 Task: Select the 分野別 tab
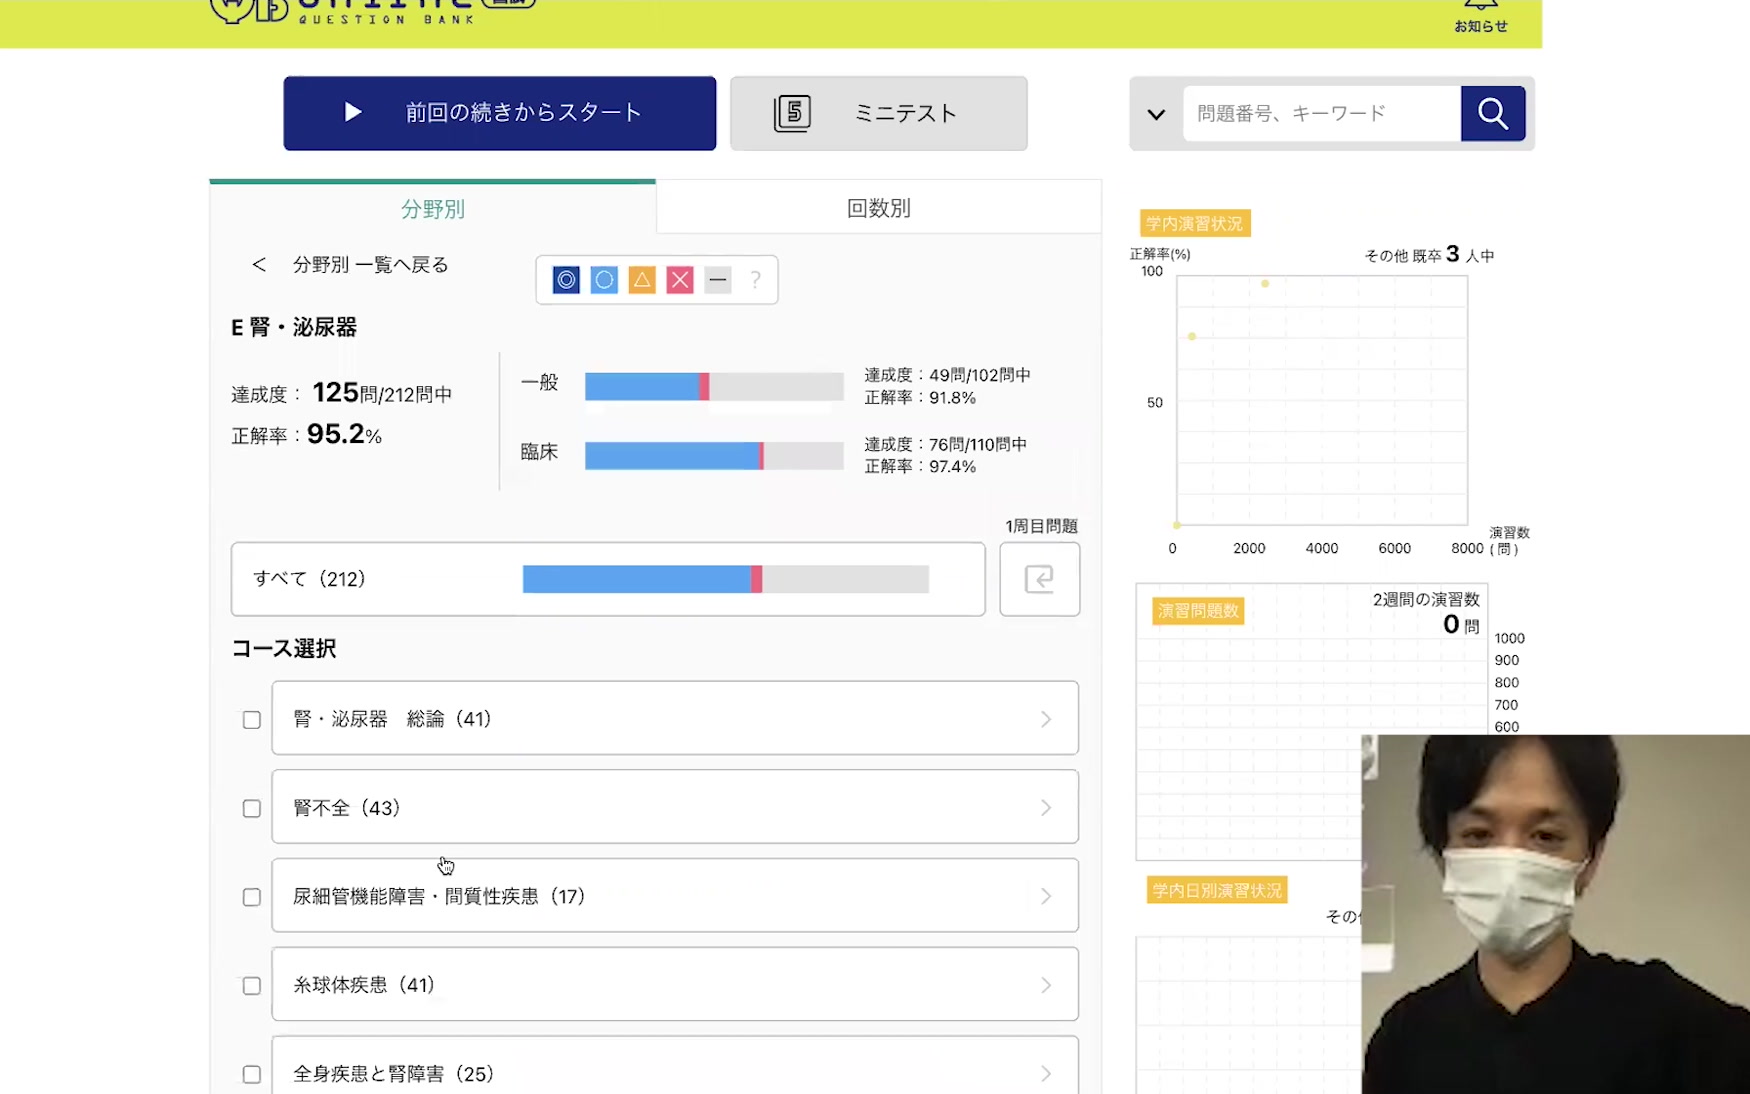click(432, 209)
